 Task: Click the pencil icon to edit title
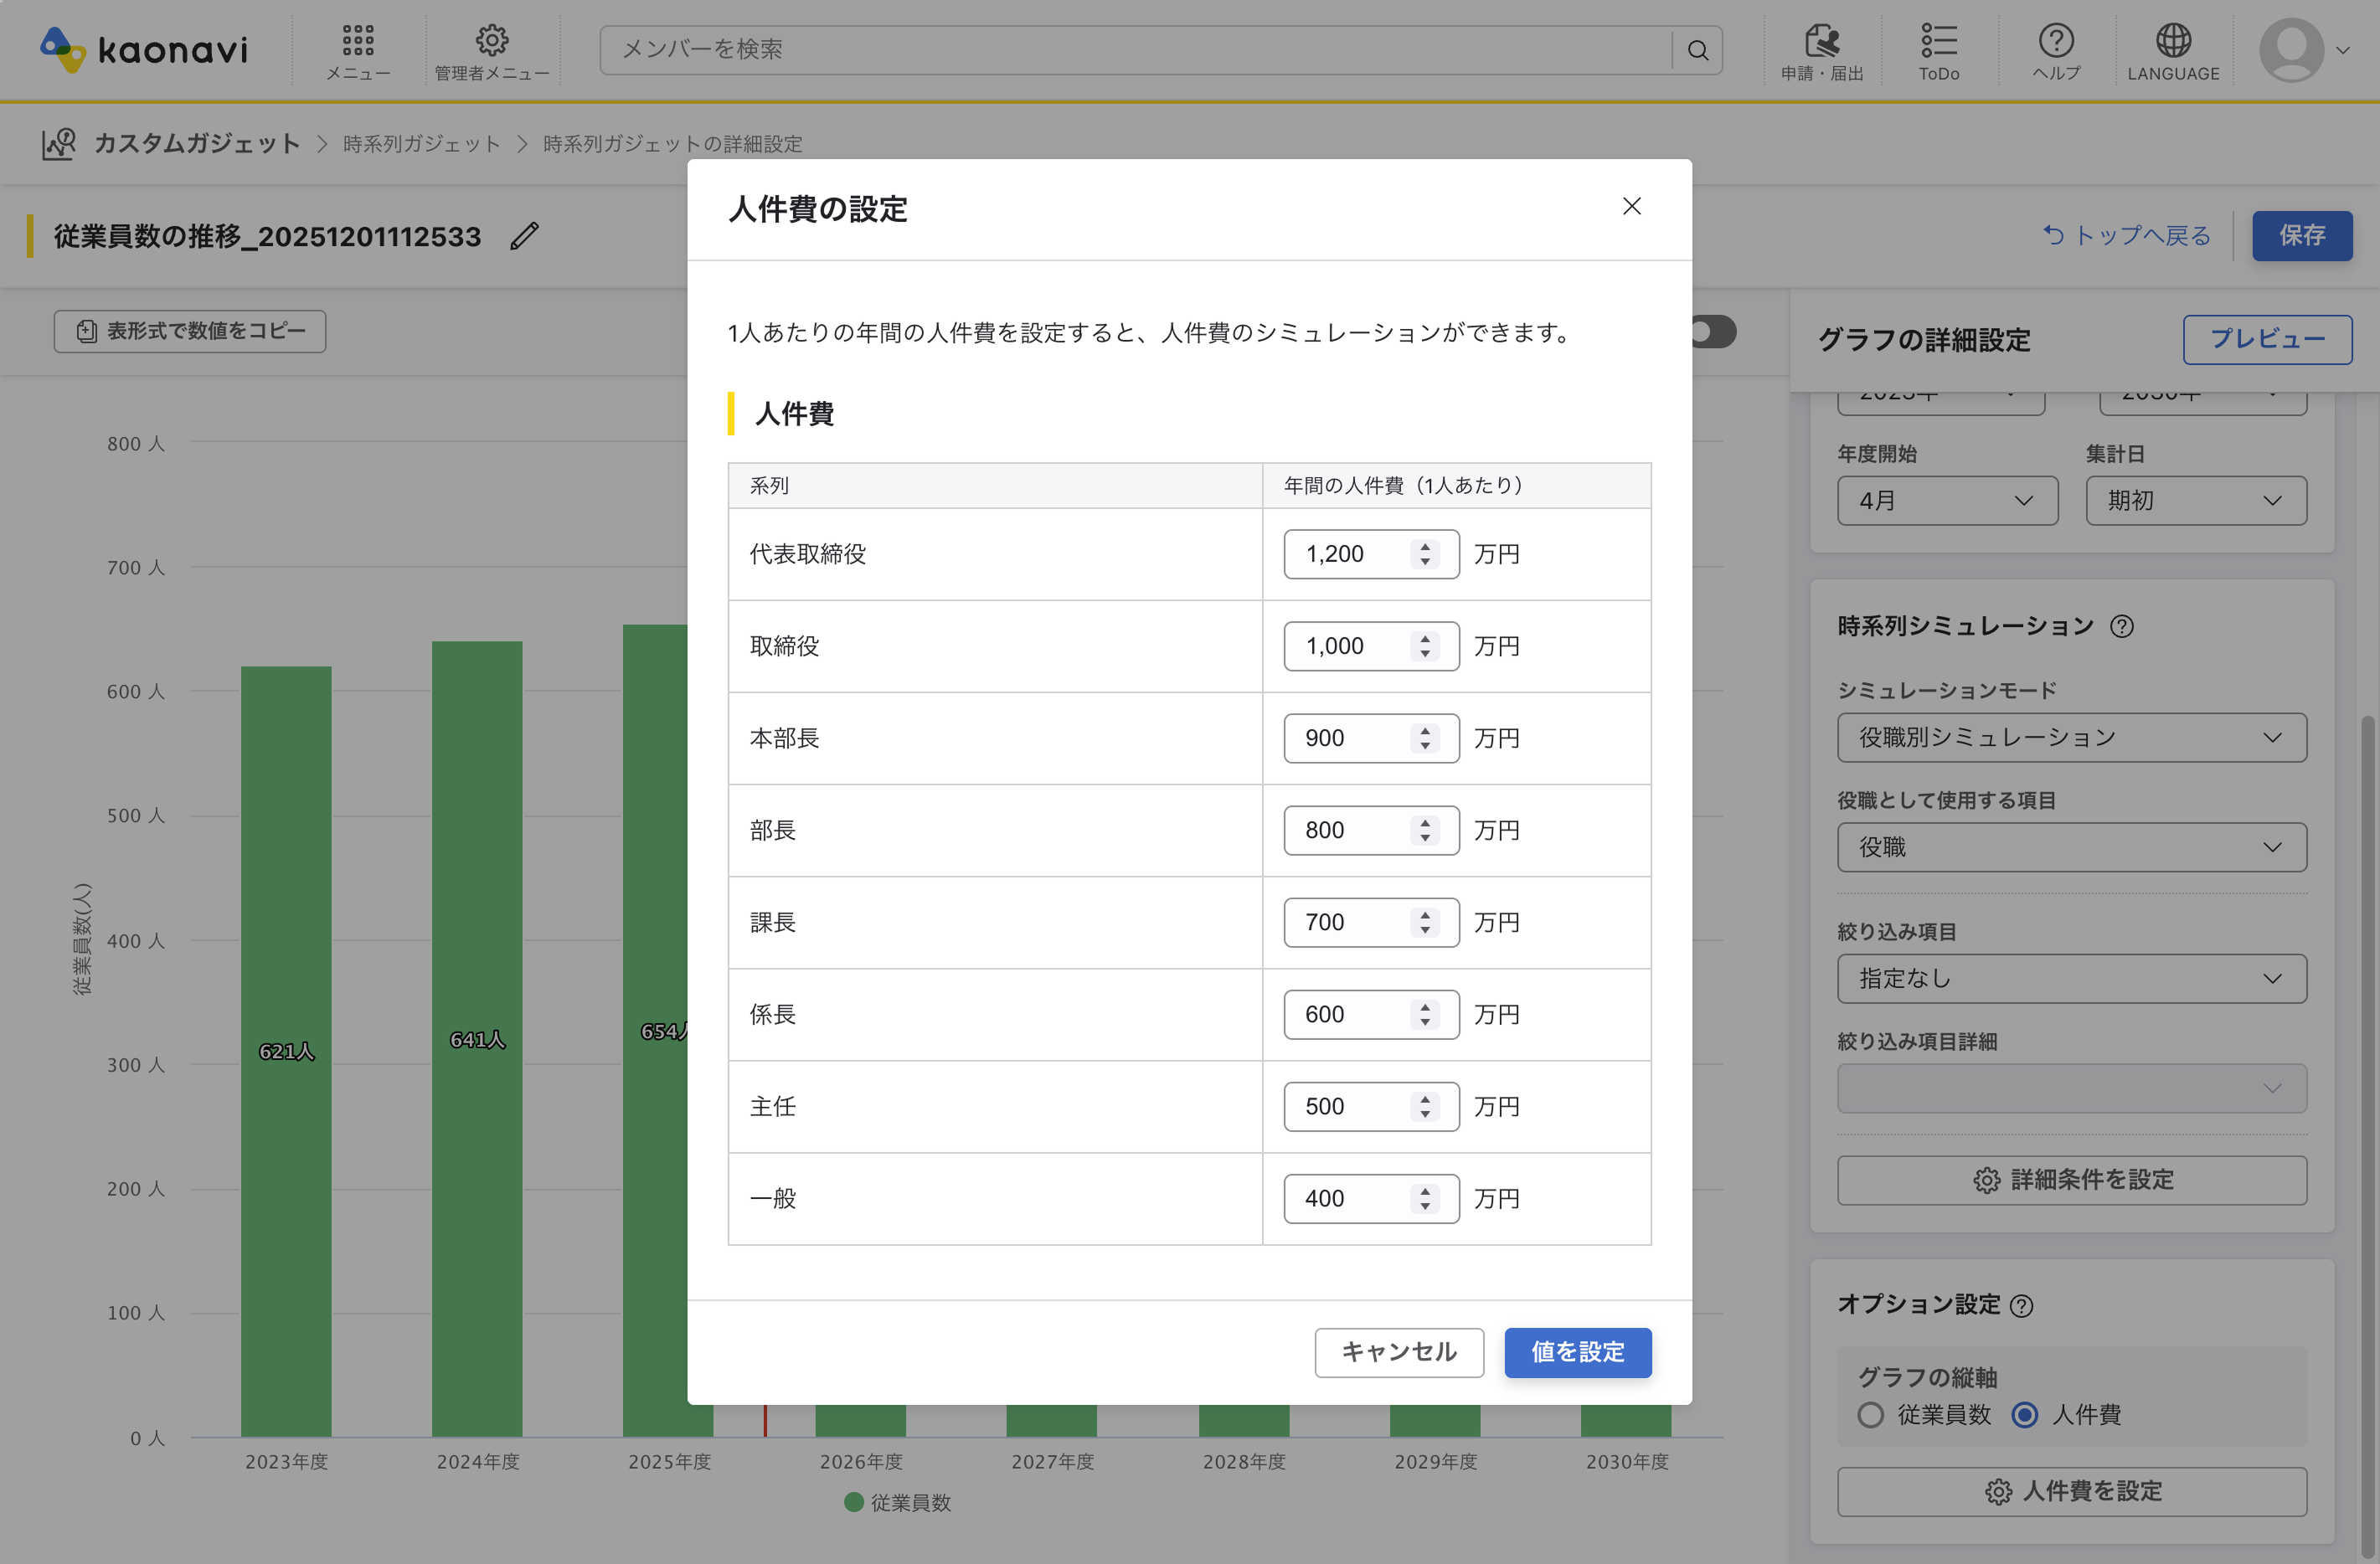524,237
